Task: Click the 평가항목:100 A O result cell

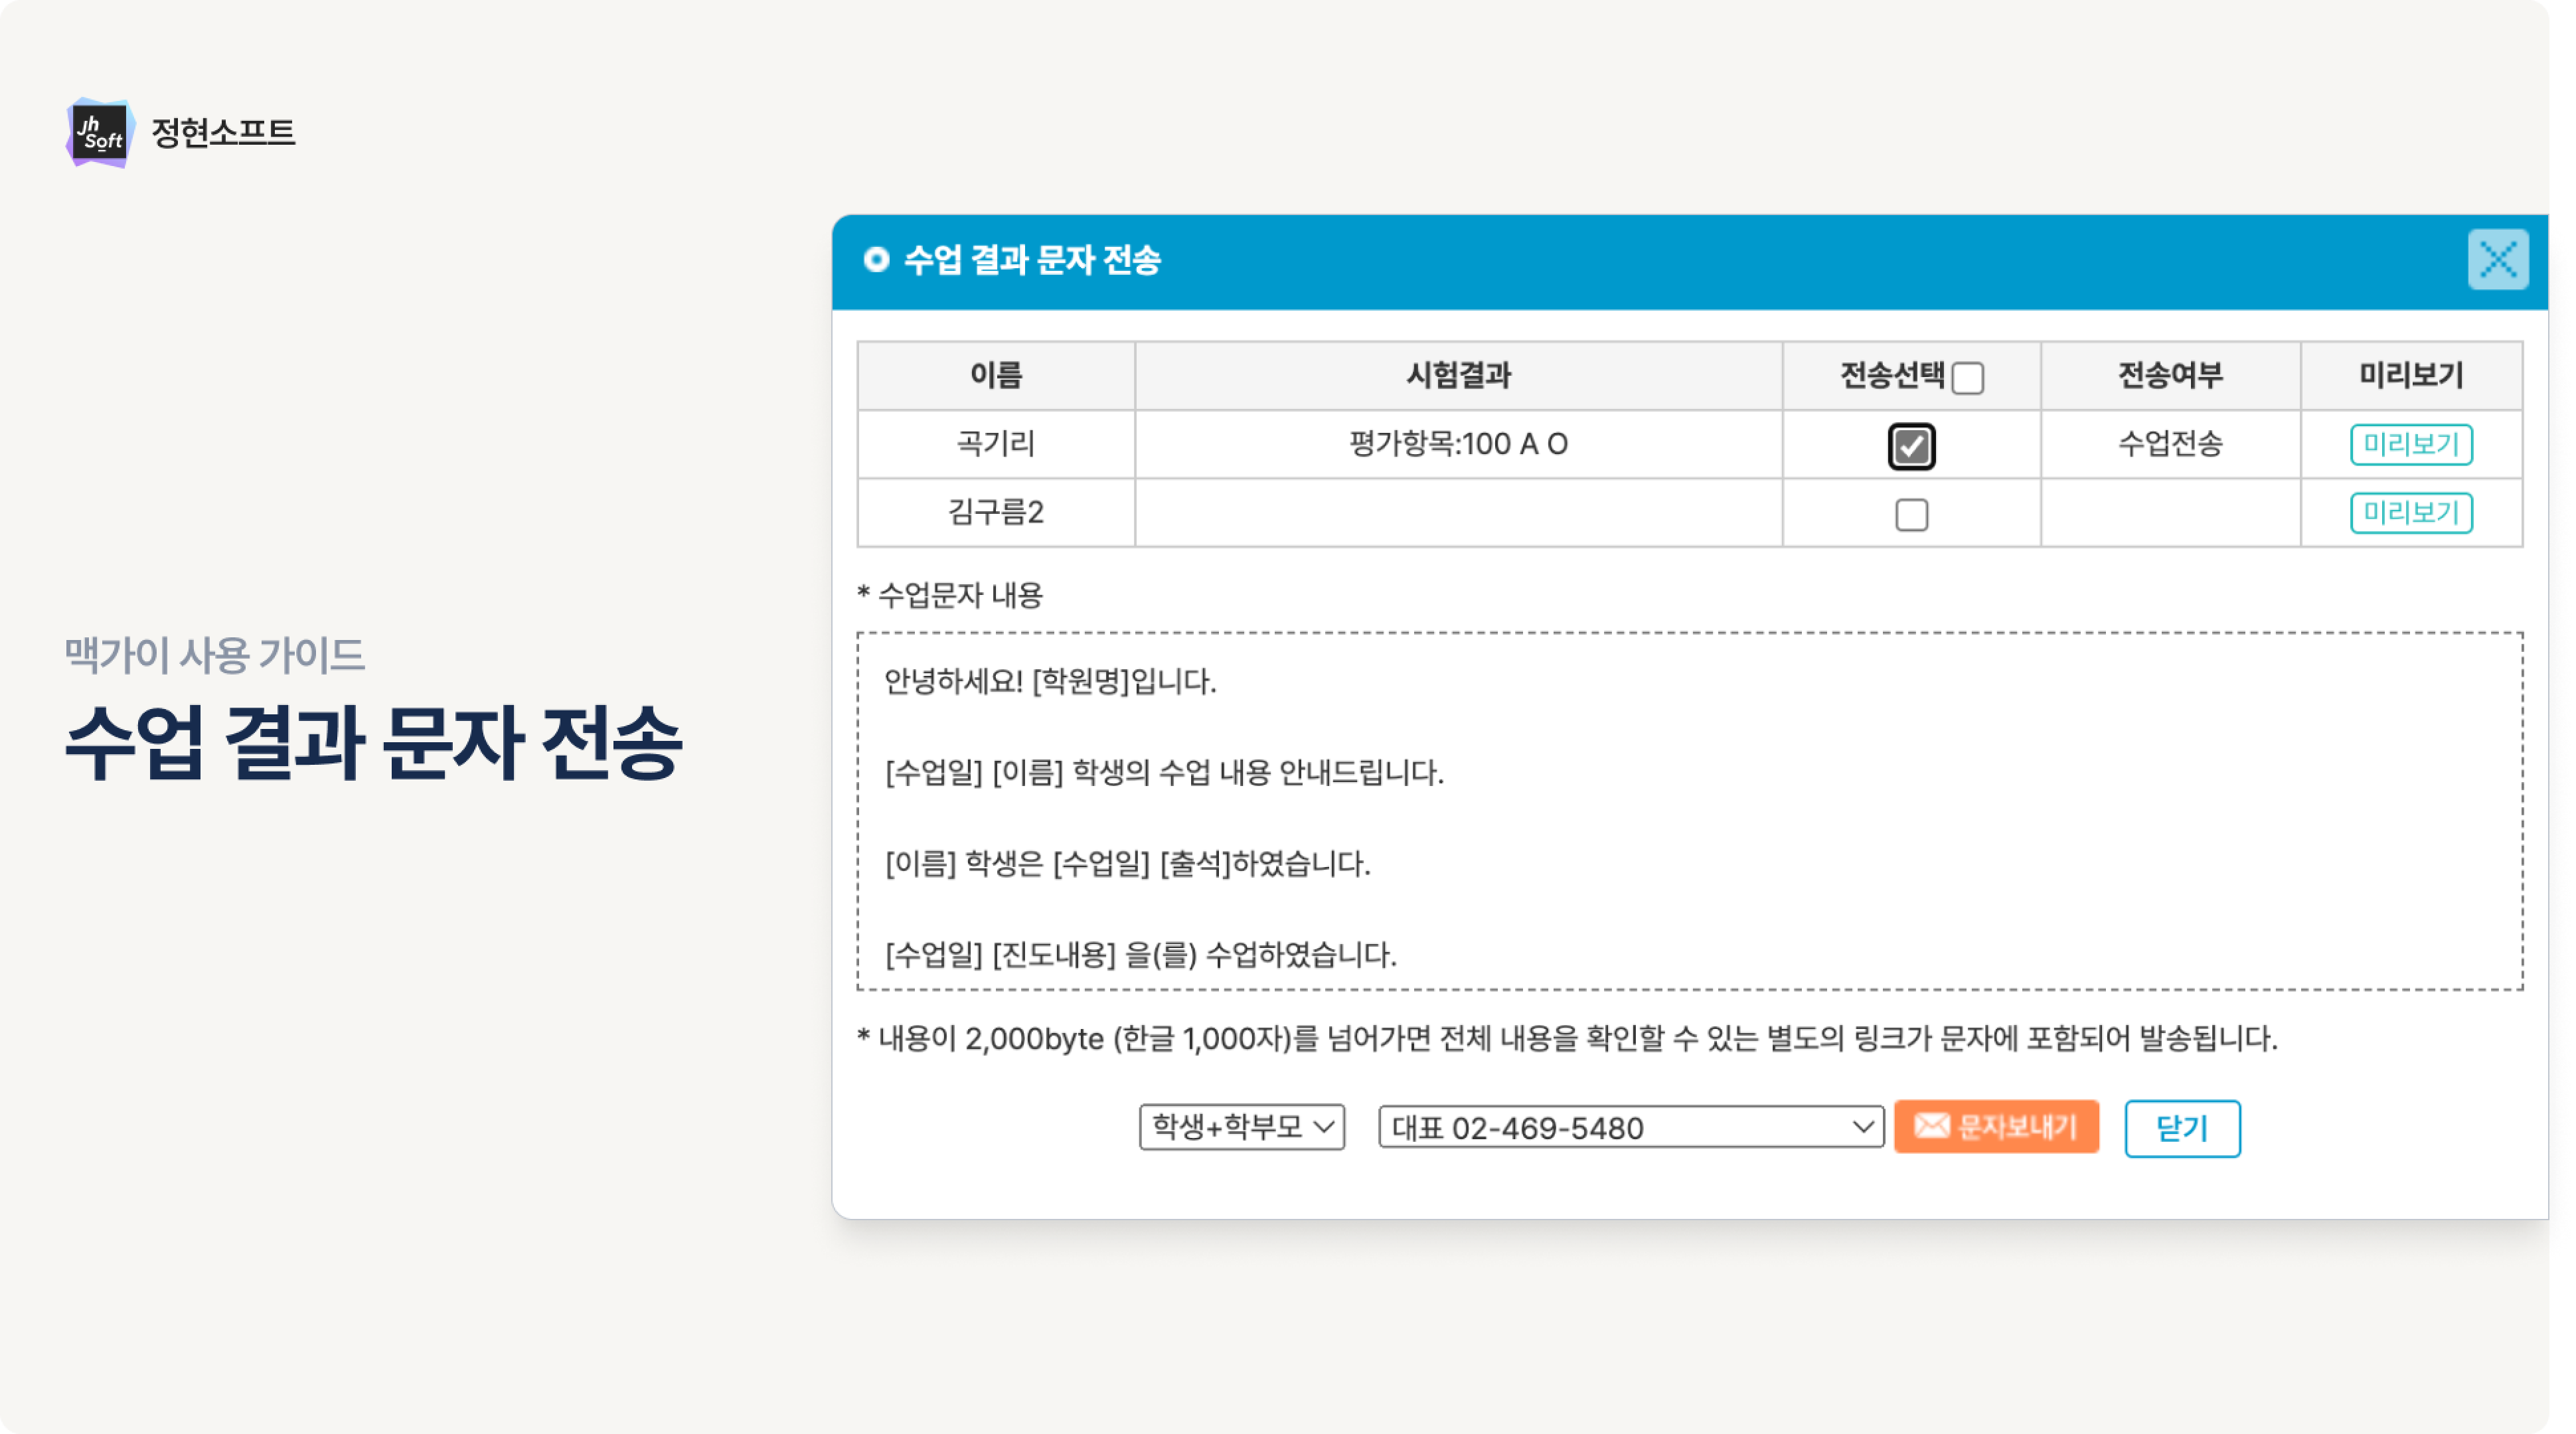Action: pyautogui.click(x=1458, y=444)
